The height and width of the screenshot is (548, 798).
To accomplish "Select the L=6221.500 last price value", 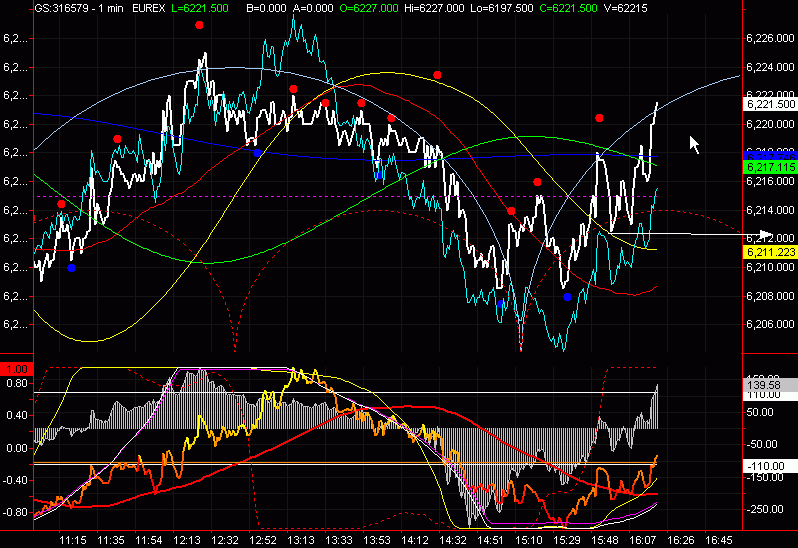I will (200, 8).
